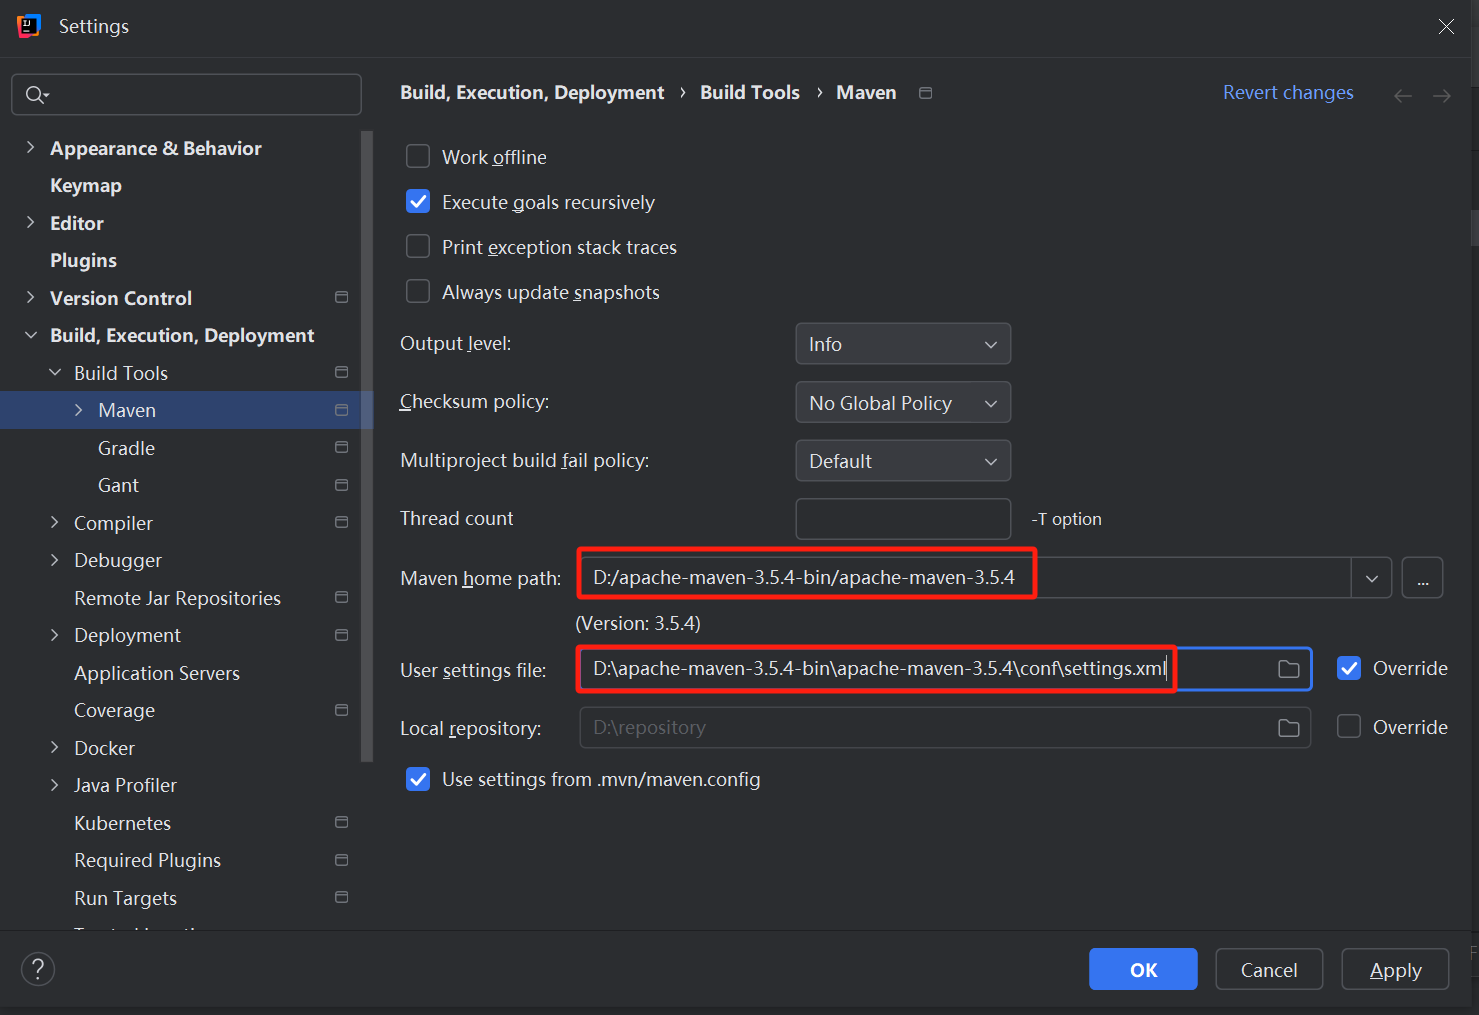Screen dimensions: 1479x1015
Task: Click project icon on Deployment row
Action: click(x=341, y=635)
